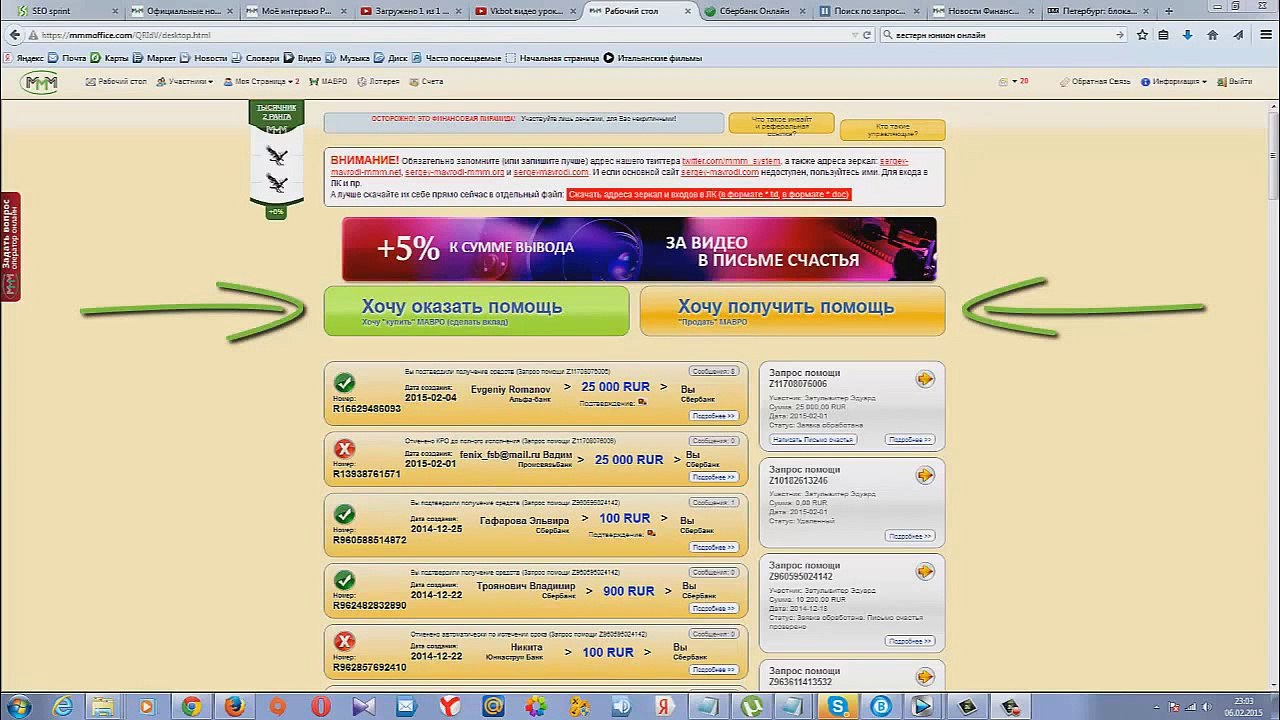1280x720 pixels.
Task: Open the Яндекс bookmark in bookmarks bar
Action: (x=24, y=58)
